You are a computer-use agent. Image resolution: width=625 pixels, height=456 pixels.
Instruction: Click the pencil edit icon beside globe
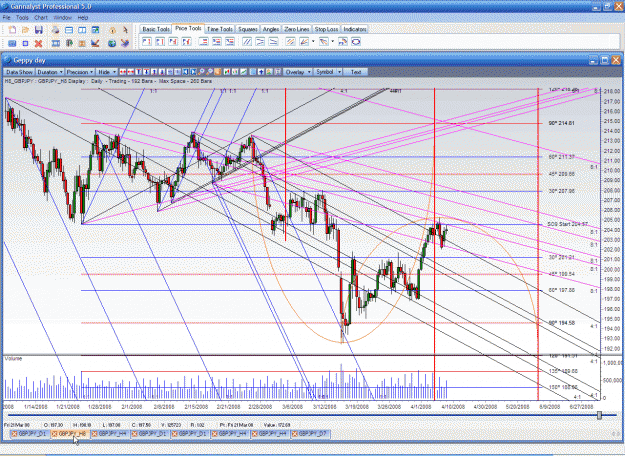pyautogui.click(x=125, y=43)
